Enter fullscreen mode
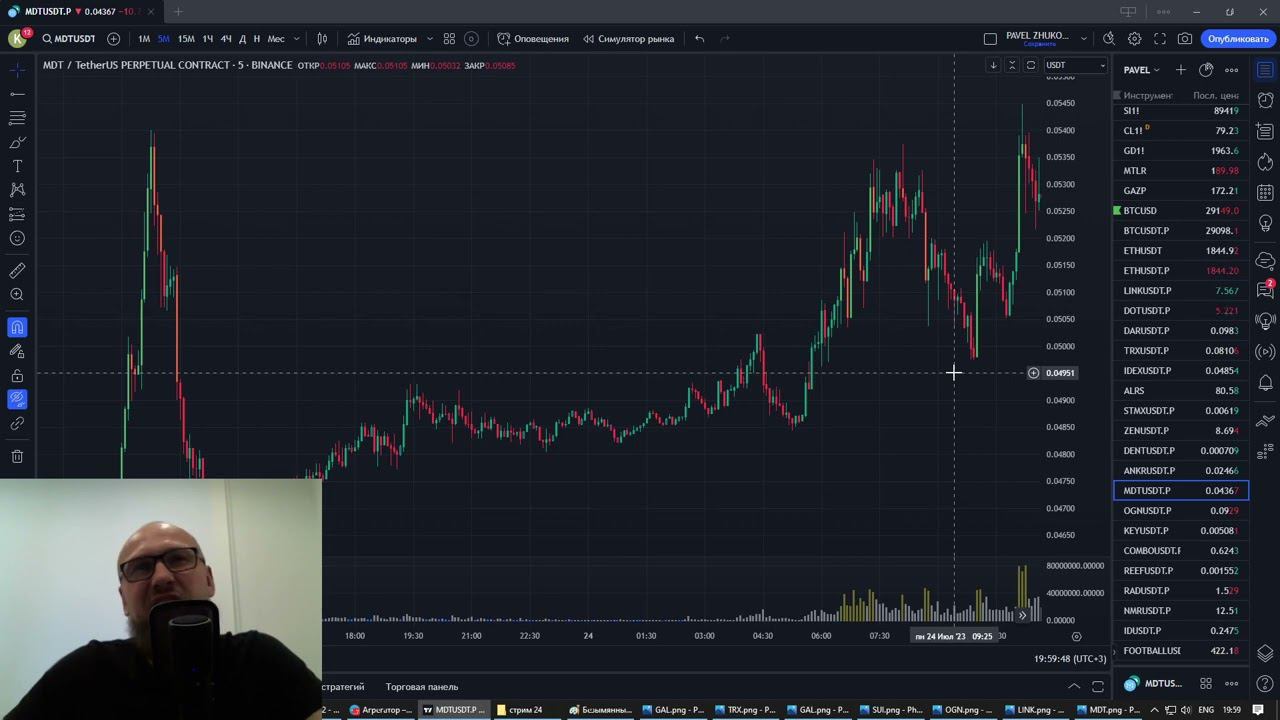 (x=1160, y=39)
